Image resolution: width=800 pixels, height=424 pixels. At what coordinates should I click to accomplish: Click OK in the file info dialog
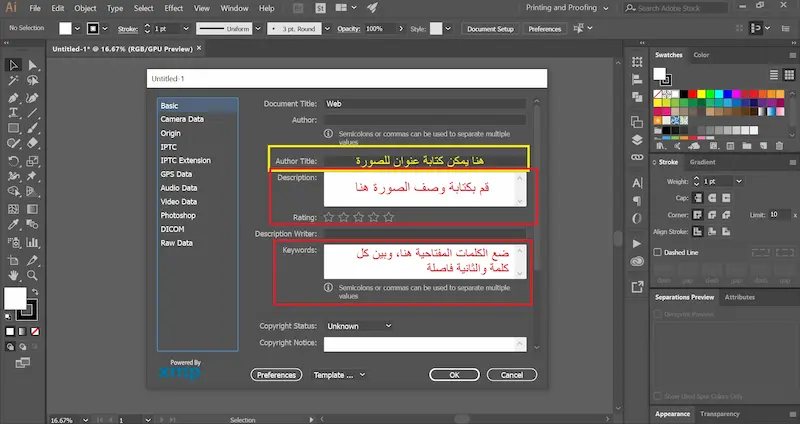pyautogui.click(x=455, y=375)
